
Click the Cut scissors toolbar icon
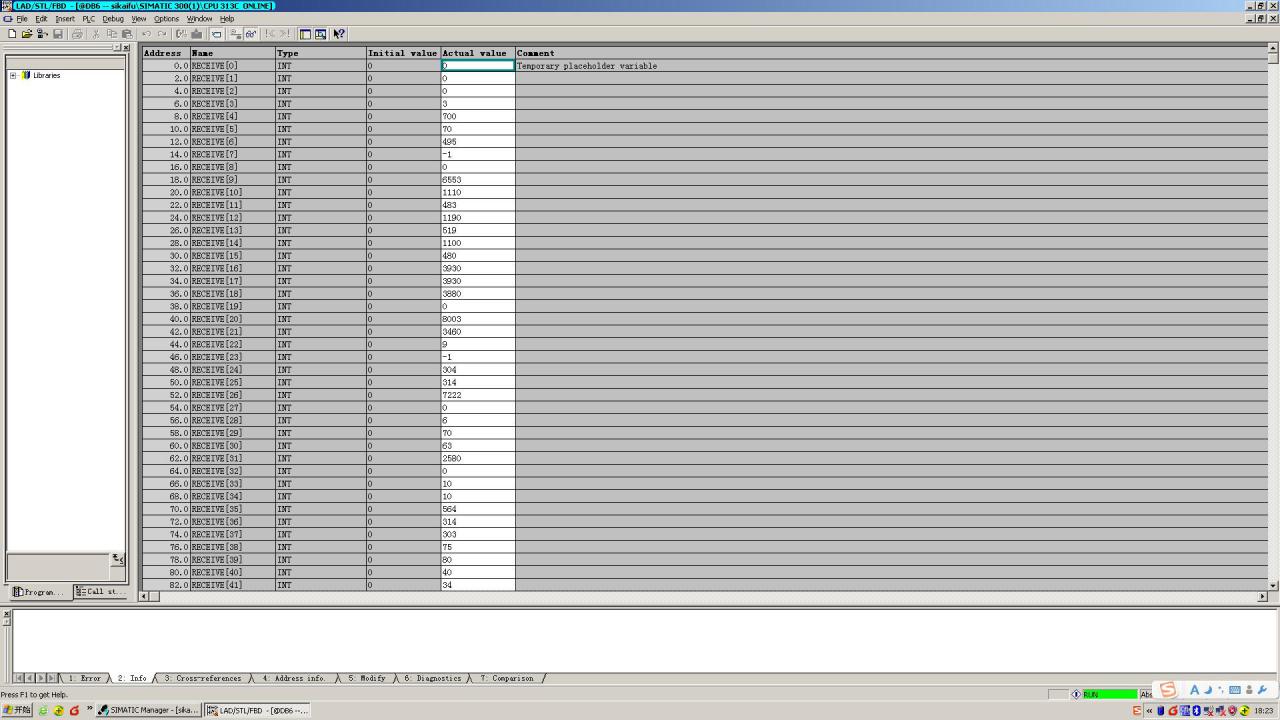click(x=96, y=34)
